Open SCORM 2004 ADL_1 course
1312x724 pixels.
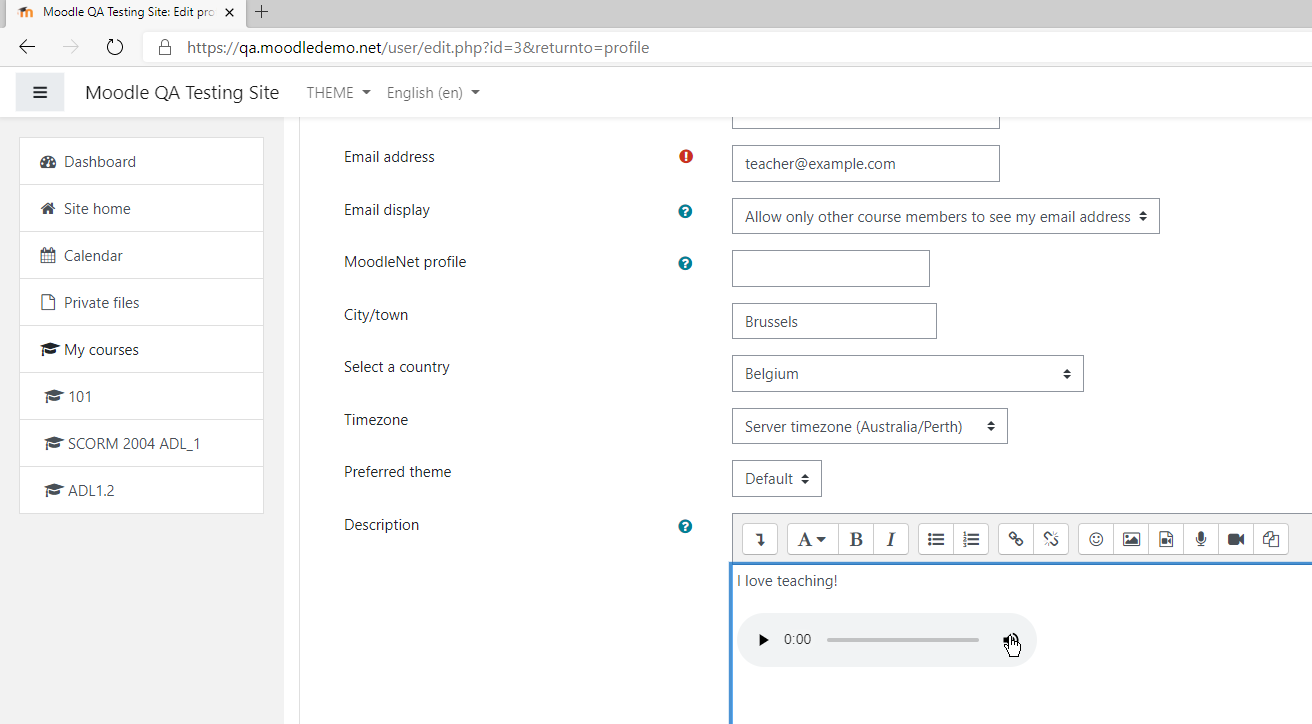point(141,443)
